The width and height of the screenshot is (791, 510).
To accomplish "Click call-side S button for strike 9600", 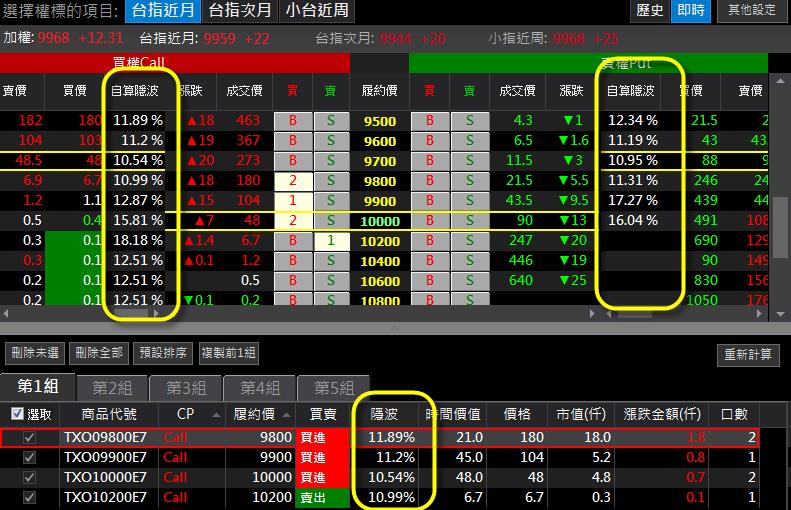I will pos(330,141).
